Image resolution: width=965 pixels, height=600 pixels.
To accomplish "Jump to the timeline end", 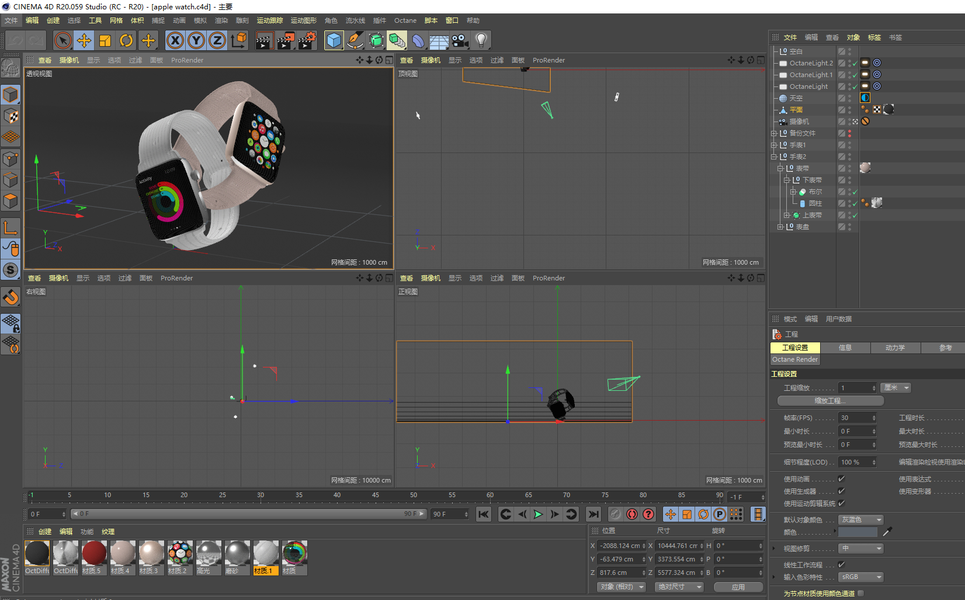I will [x=593, y=514].
